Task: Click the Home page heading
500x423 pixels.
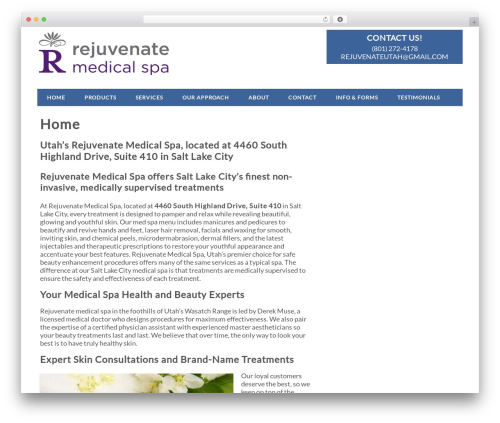Action: point(60,124)
